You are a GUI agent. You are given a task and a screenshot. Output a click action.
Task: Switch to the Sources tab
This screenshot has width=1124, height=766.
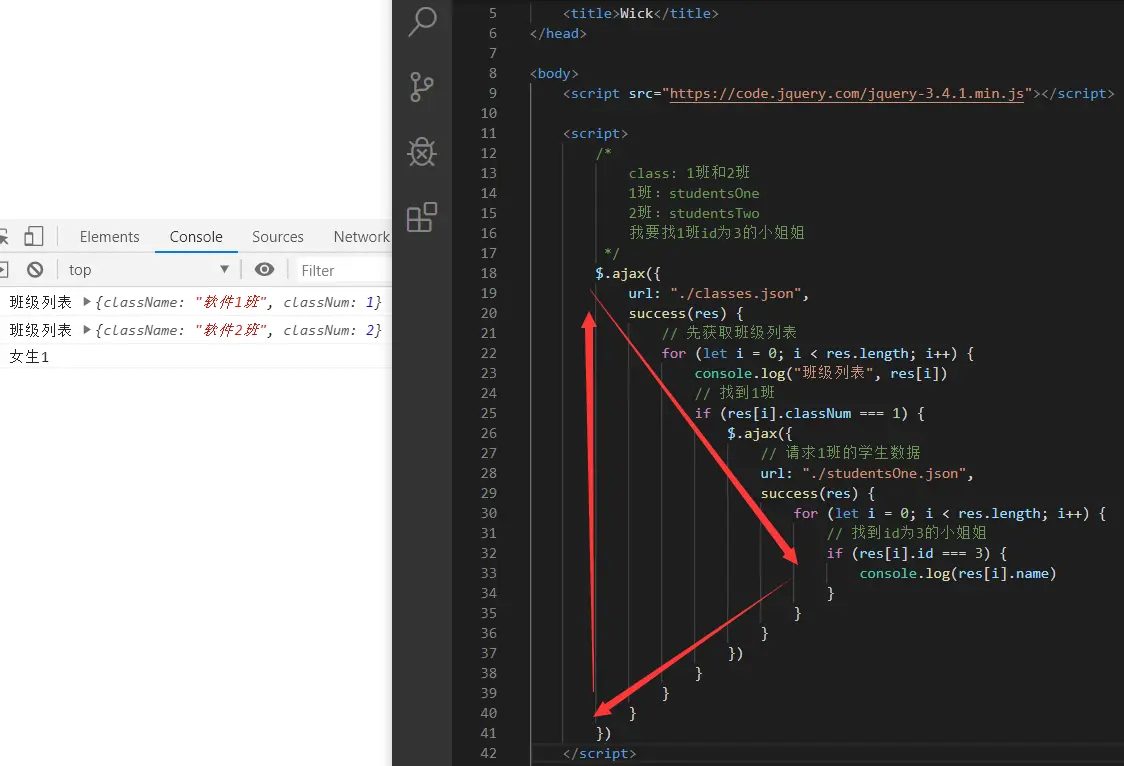point(277,236)
